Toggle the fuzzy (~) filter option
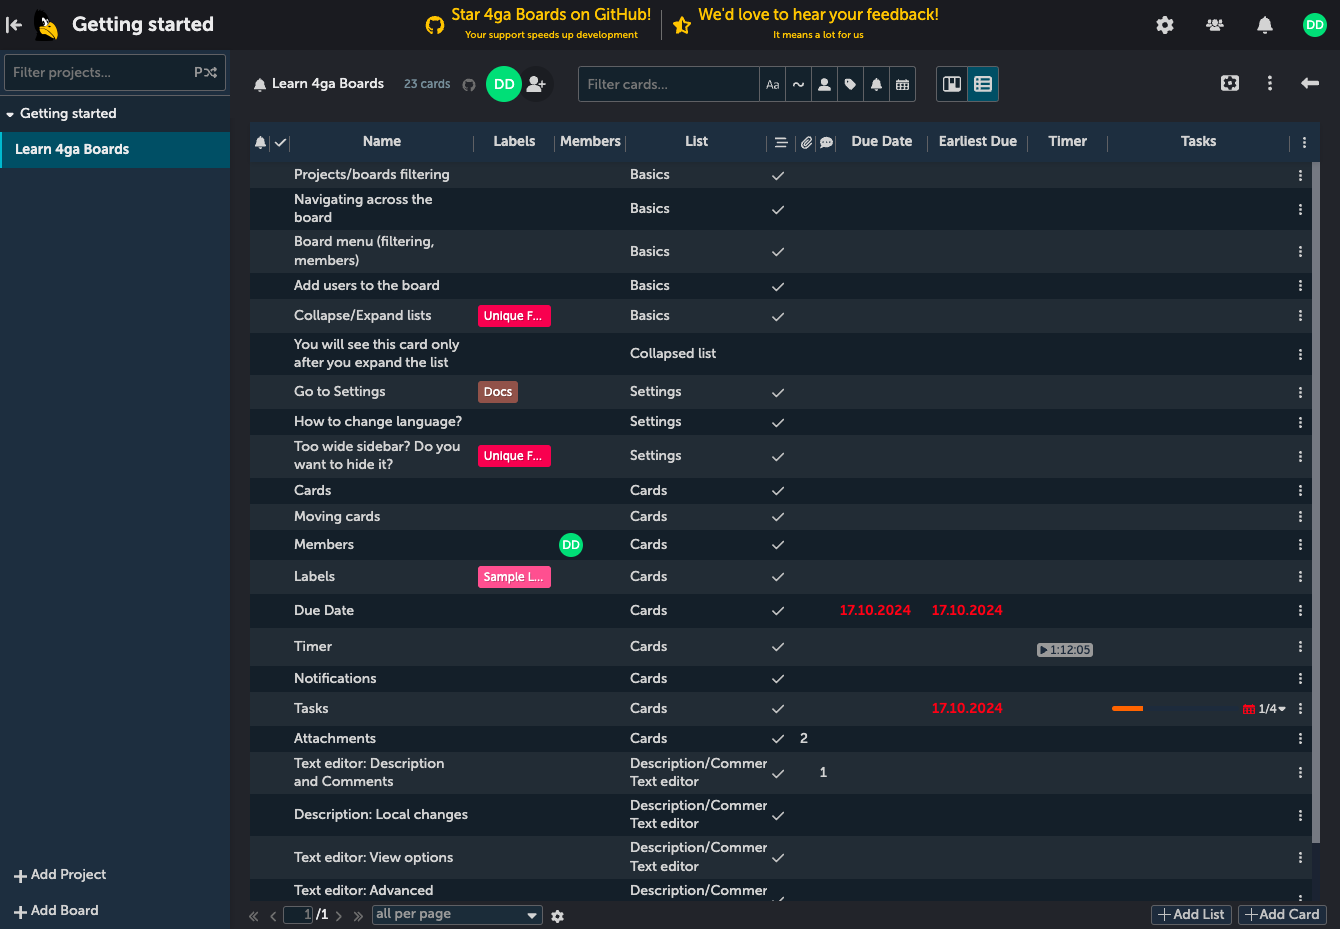1340x929 pixels. coord(798,84)
